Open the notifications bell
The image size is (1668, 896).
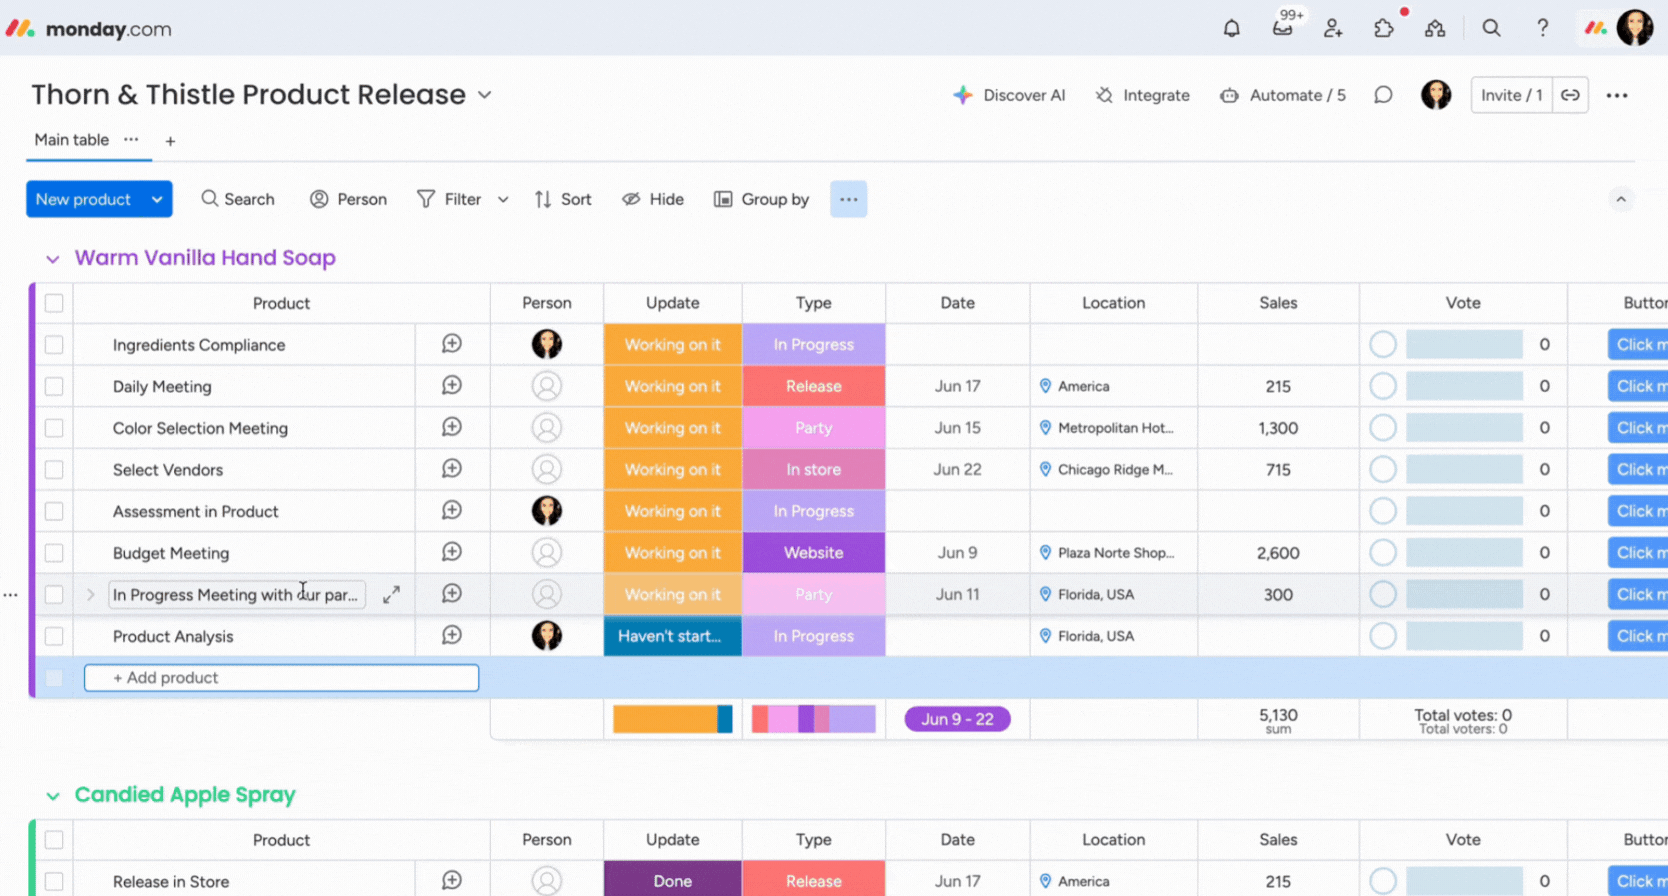pyautogui.click(x=1231, y=28)
